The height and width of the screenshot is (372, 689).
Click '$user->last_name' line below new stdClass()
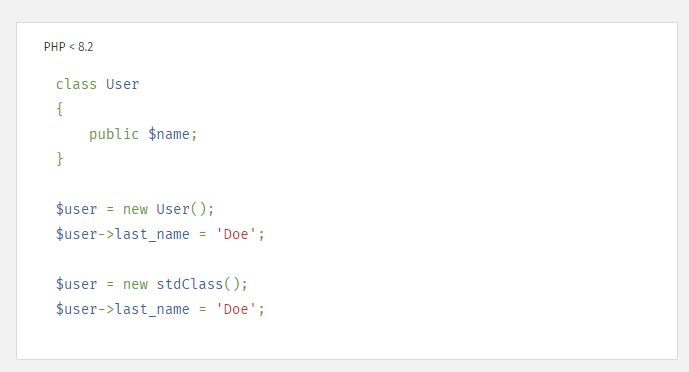[x=160, y=309]
